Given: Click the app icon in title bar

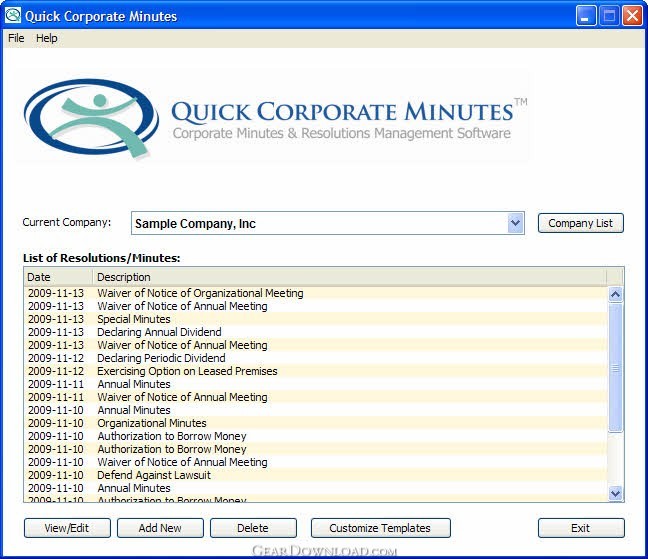Looking at the screenshot, I should pyautogui.click(x=13, y=16).
